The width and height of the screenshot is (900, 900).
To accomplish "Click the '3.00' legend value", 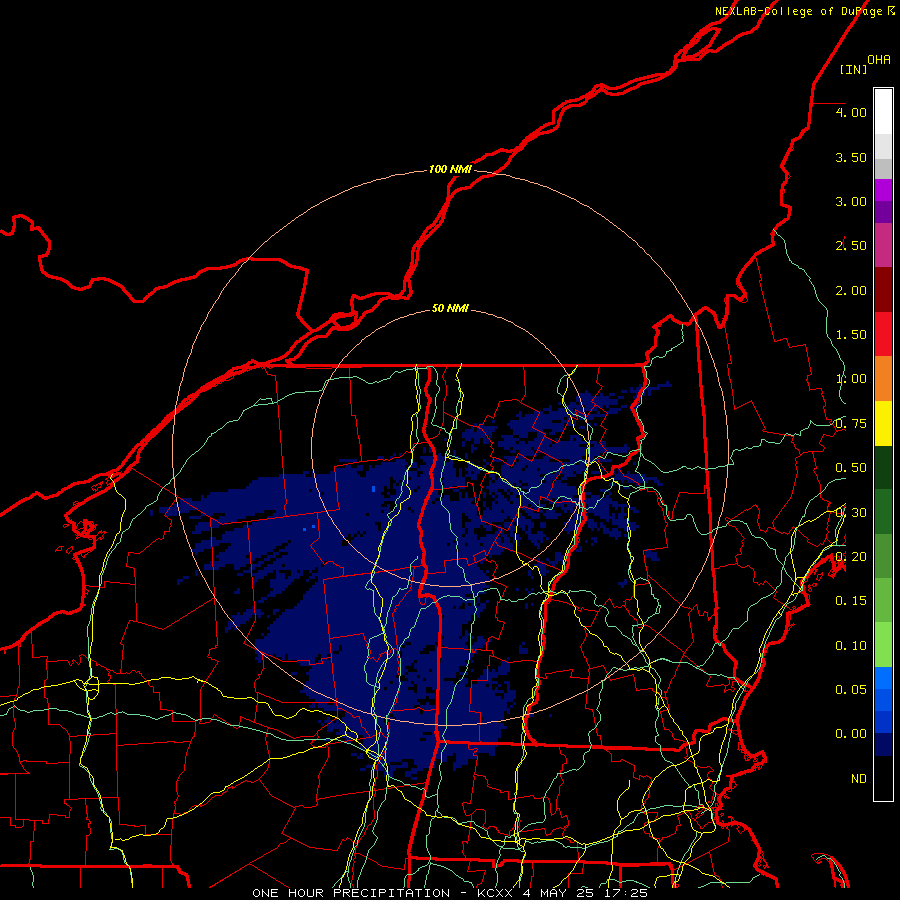I will tap(851, 201).
